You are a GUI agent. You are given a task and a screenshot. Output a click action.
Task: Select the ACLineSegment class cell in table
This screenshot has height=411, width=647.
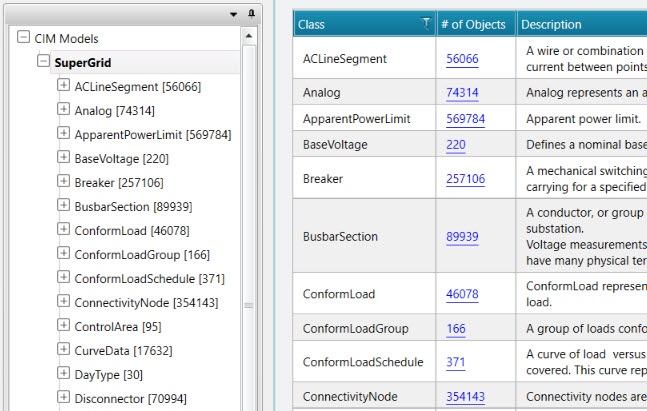point(364,59)
